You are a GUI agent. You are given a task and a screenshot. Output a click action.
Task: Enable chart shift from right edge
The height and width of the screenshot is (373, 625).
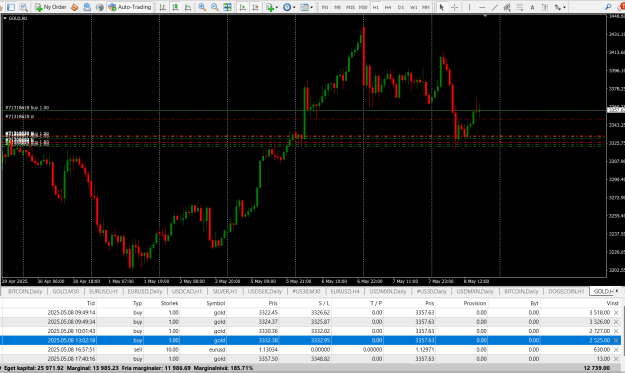255,7
